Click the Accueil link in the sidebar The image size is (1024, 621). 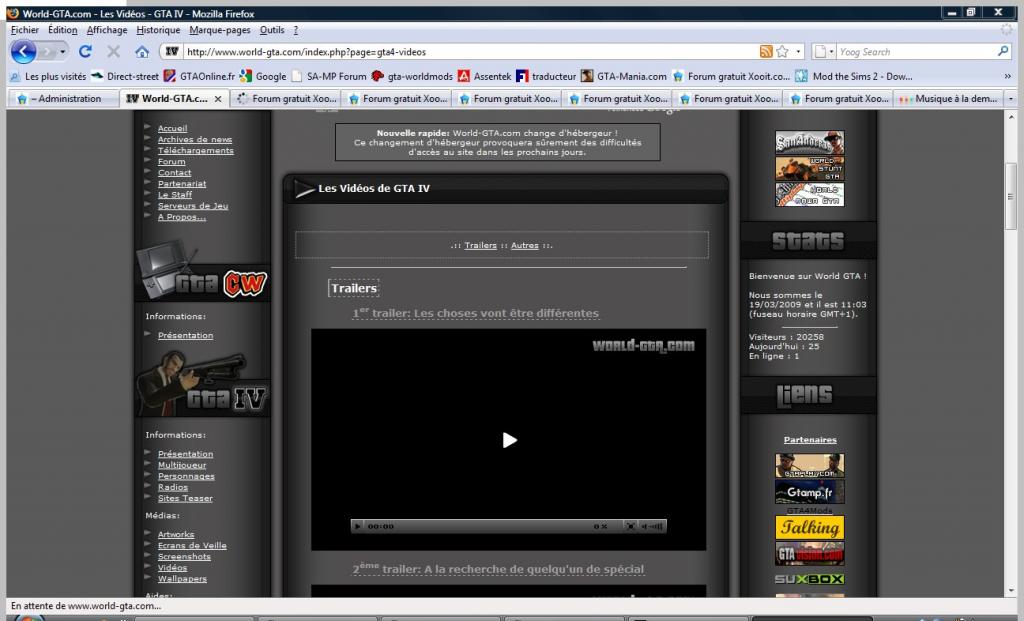pos(172,129)
